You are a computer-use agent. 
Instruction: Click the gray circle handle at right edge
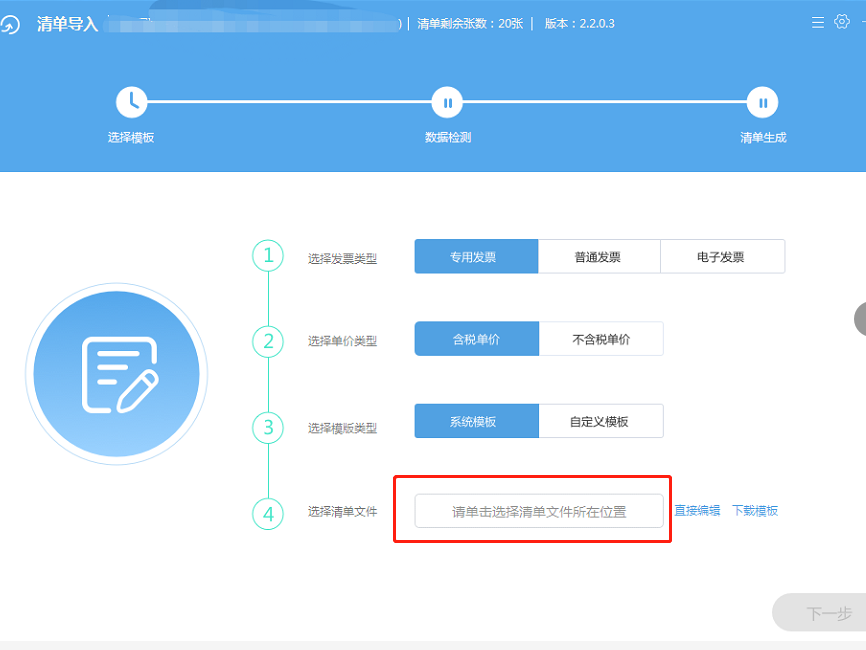point(860,318)
